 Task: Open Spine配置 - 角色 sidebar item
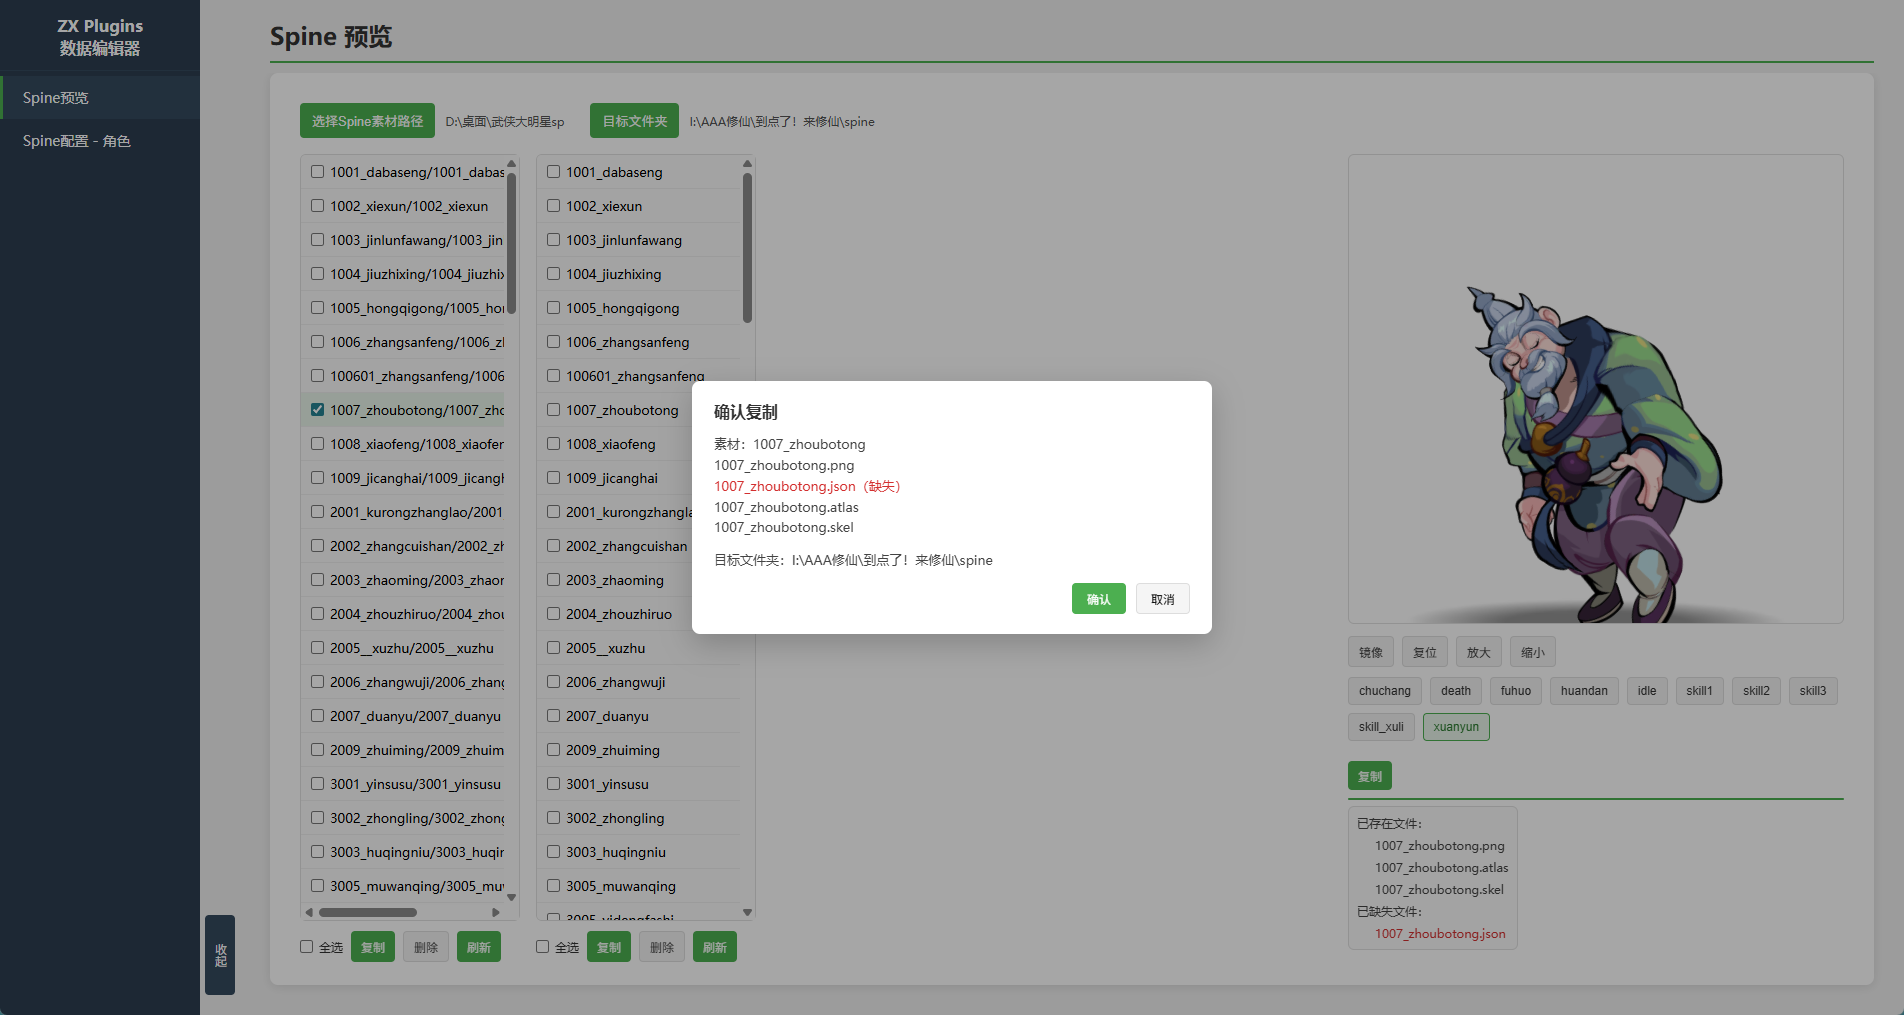click(100, 141)
